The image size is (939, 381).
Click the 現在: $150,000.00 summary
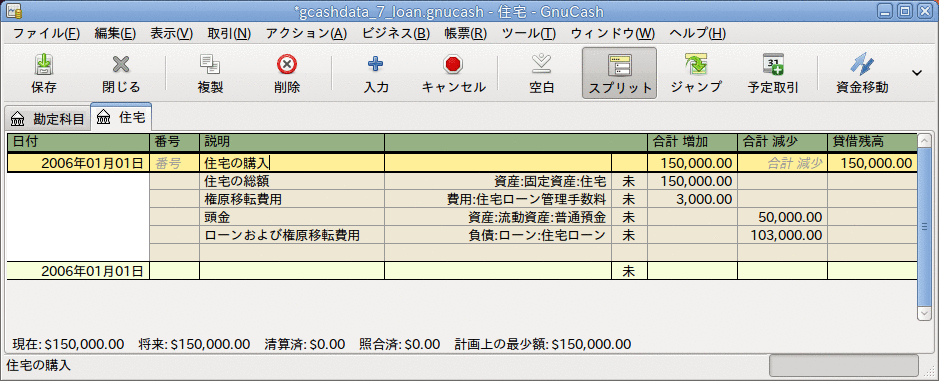click(x=68, y=344)
